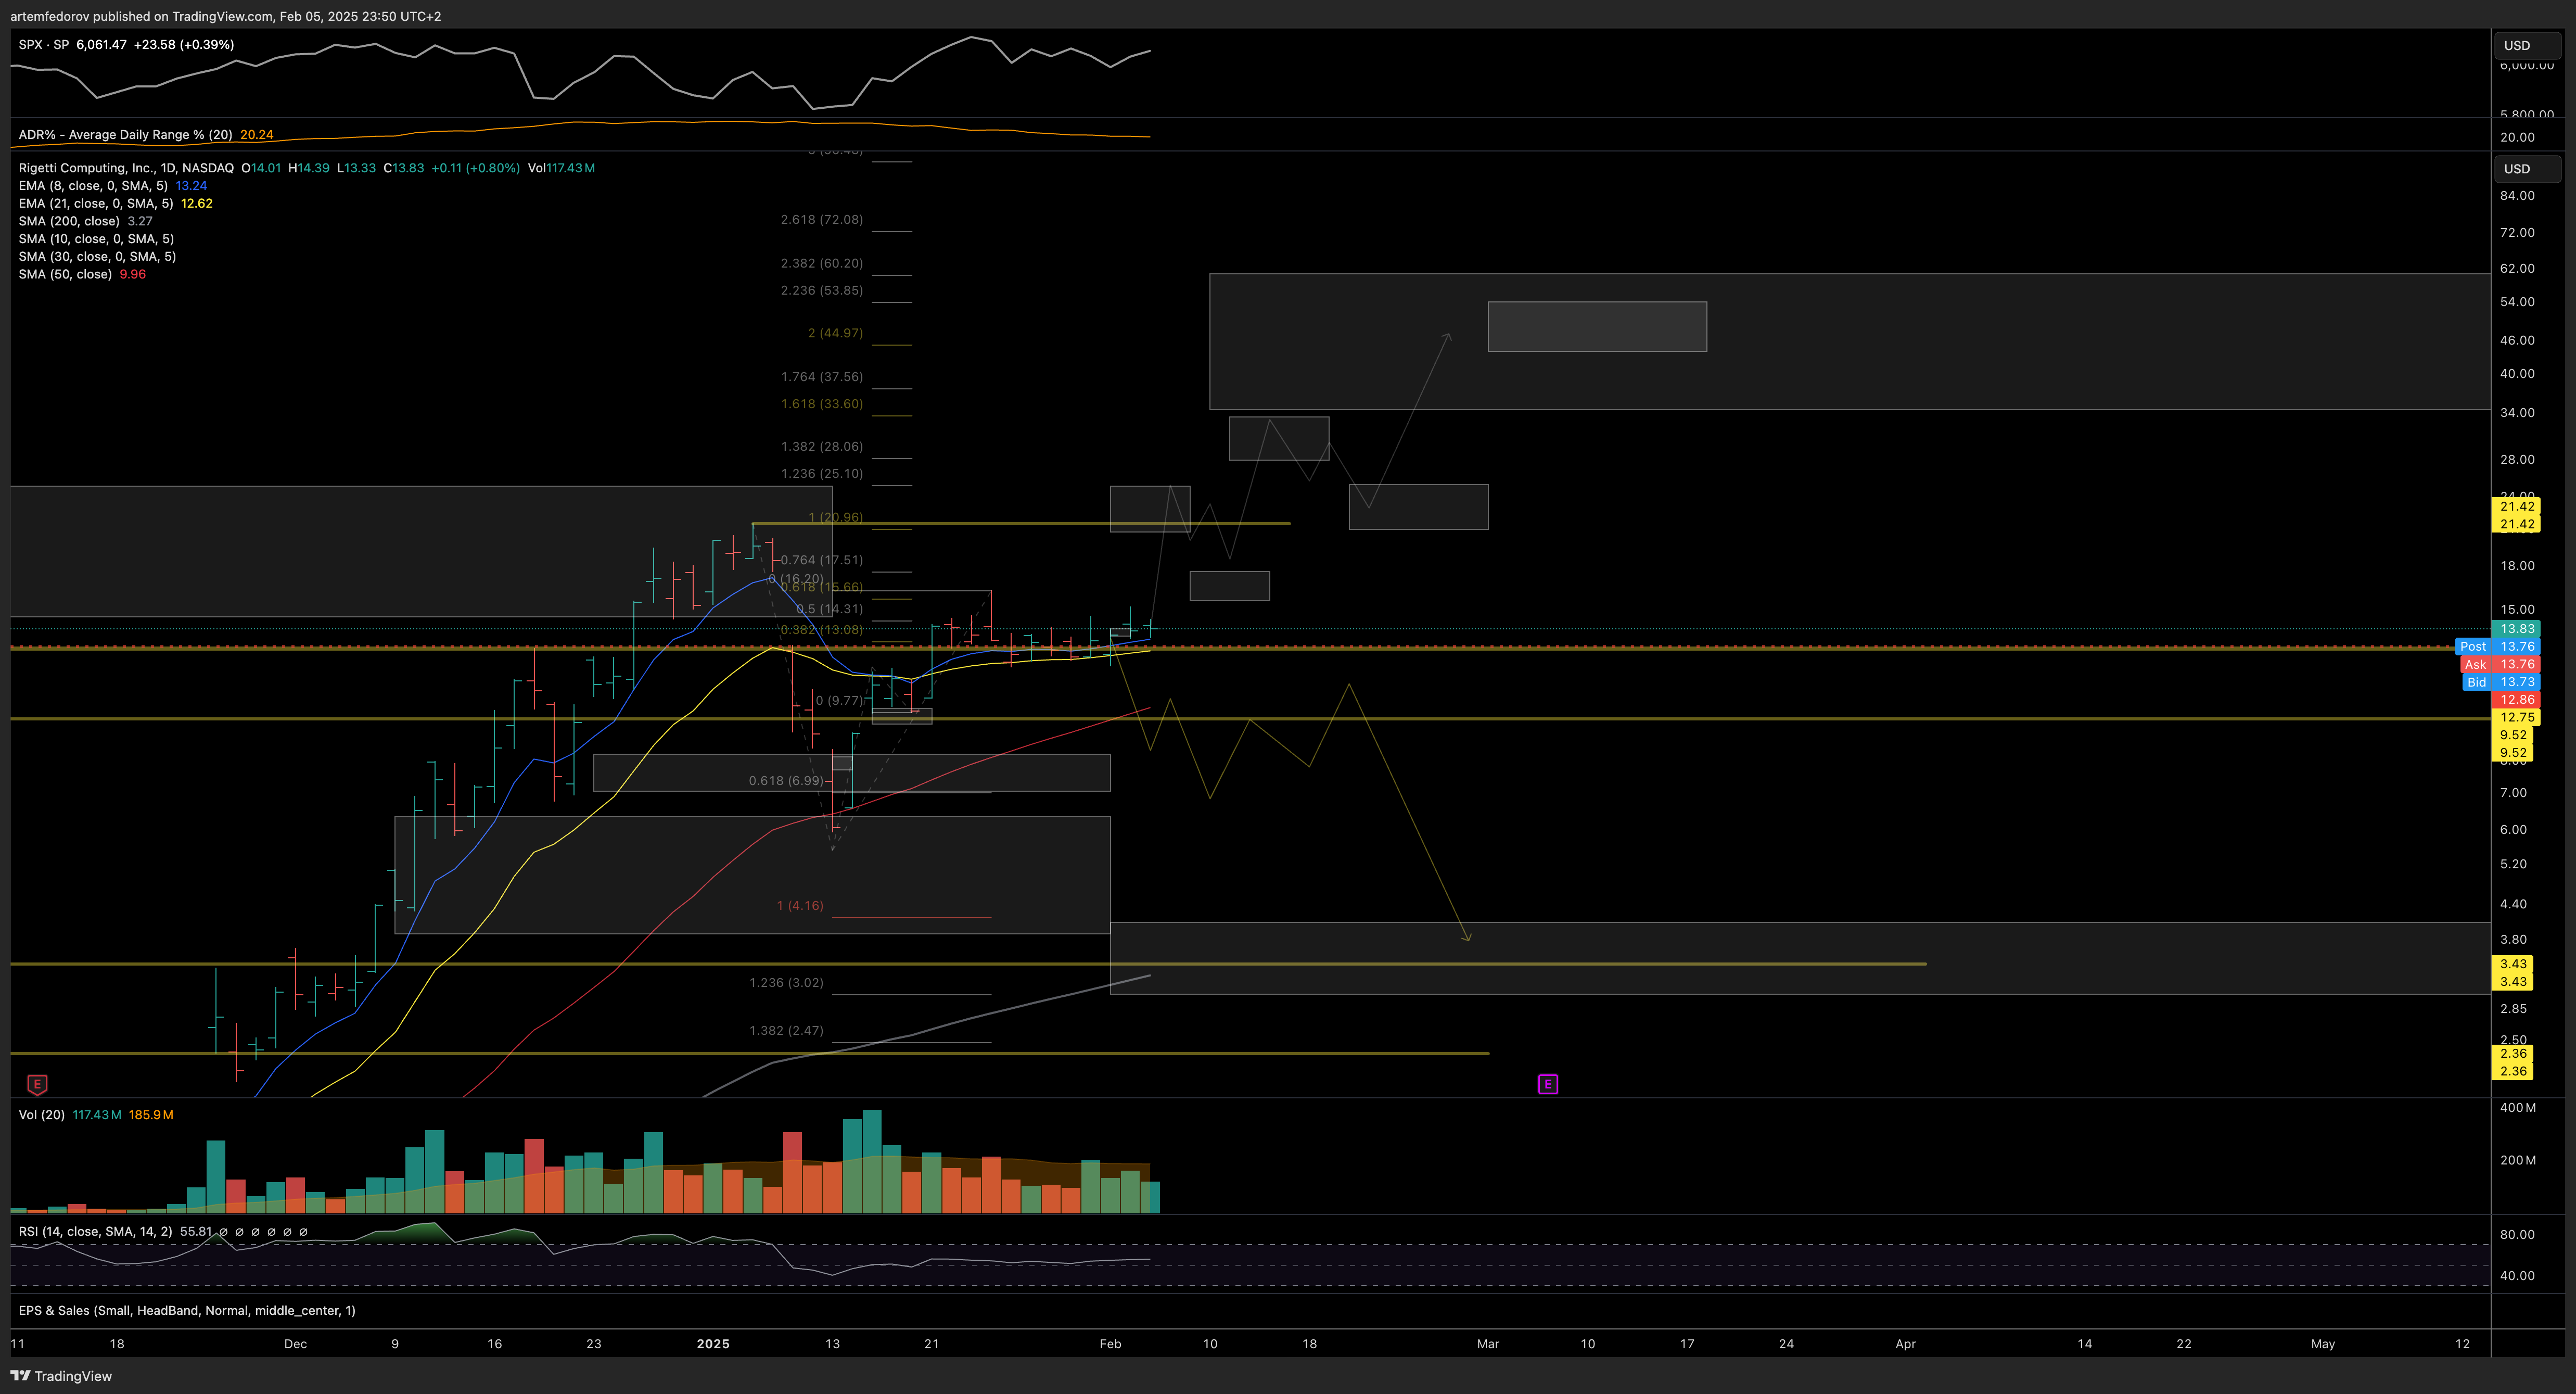
Task: Click the red 12.86 price label
Action: tap(2516, 700)
